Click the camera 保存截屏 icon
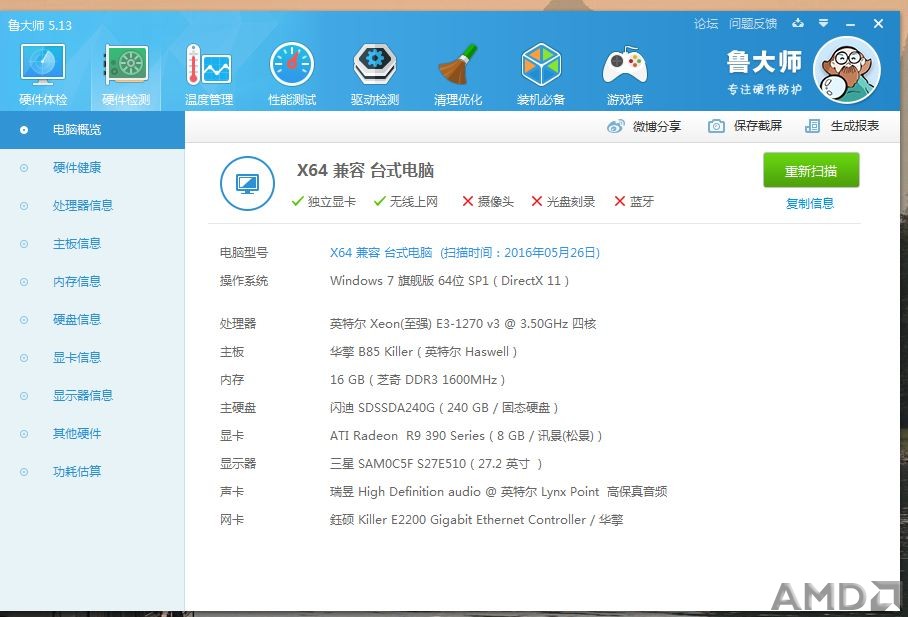The image size is (908, 617). tap(716, 126)
